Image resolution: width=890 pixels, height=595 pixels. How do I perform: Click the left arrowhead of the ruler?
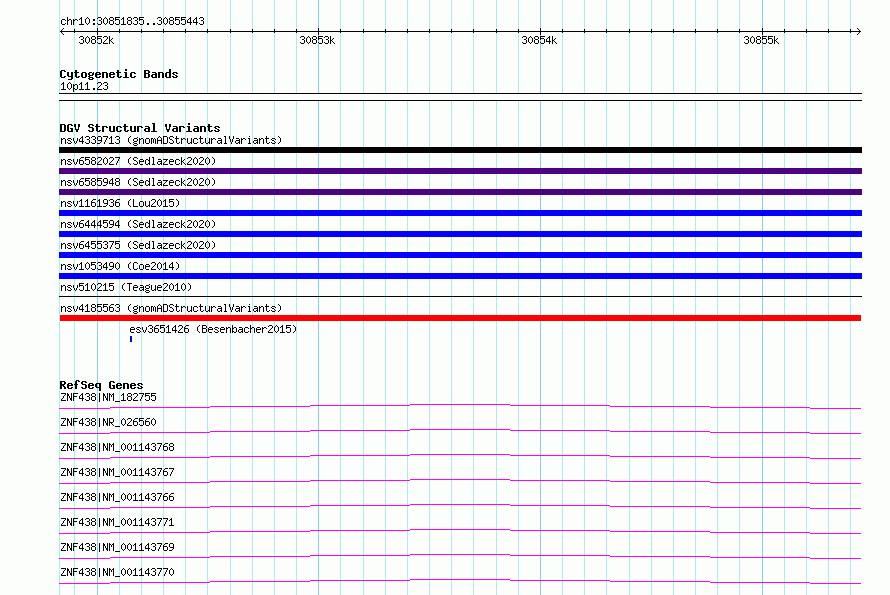pyautogui.click(x=62, y=31)
